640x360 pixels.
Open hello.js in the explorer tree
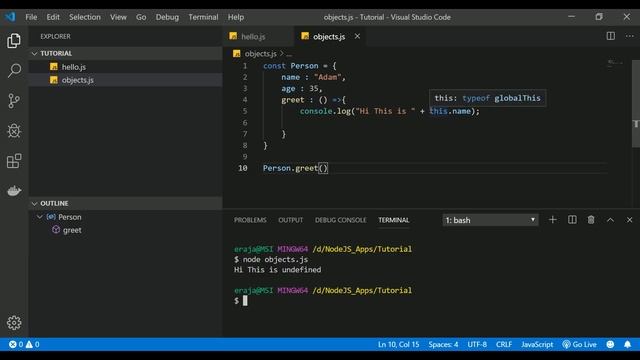pyautogui.click(x=125, y=67)
